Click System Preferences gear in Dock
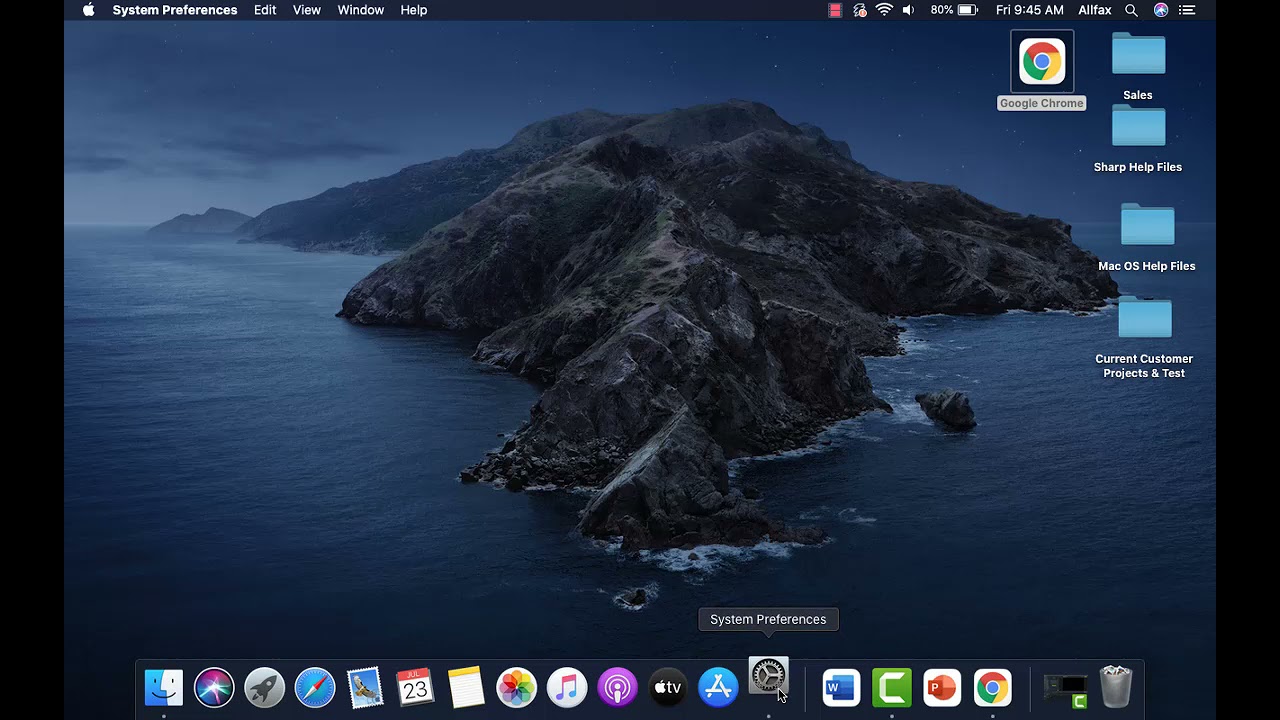1280x720 pixels. (x=768, y=677)
